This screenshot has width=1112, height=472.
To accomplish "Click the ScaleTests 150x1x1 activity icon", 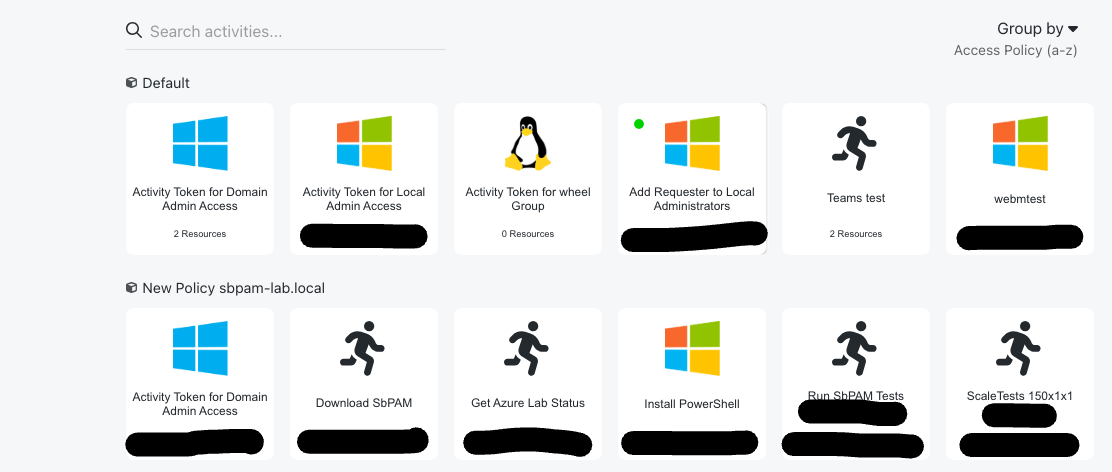I will (1019, 348).
